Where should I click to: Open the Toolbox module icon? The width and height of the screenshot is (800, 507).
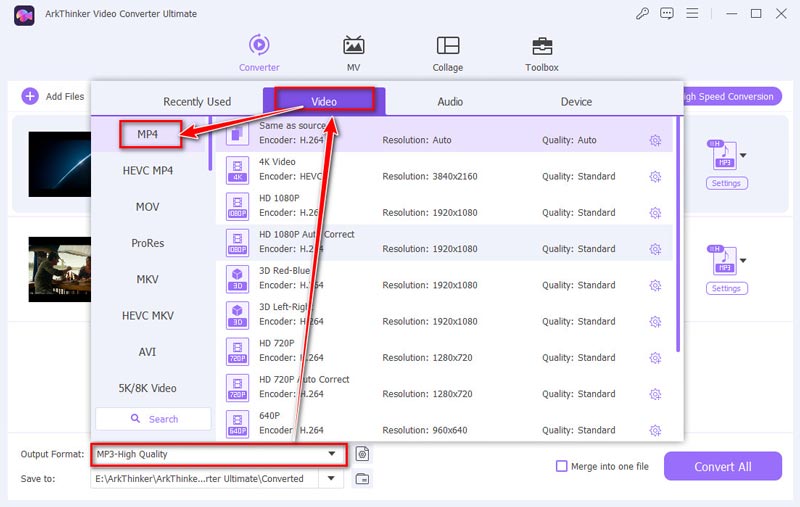[541, 47]
